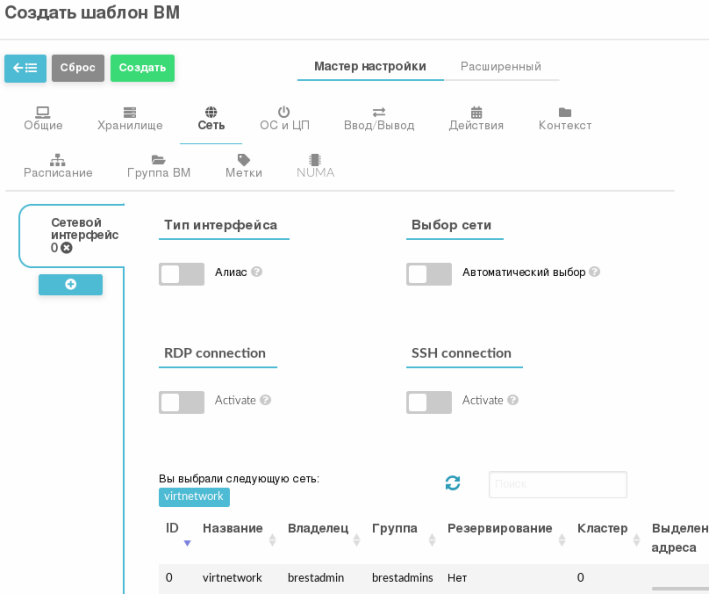Viewport: 716px width, 598px height.
Task: Remove network interface 0 via x icon
Action: point(67,248)
